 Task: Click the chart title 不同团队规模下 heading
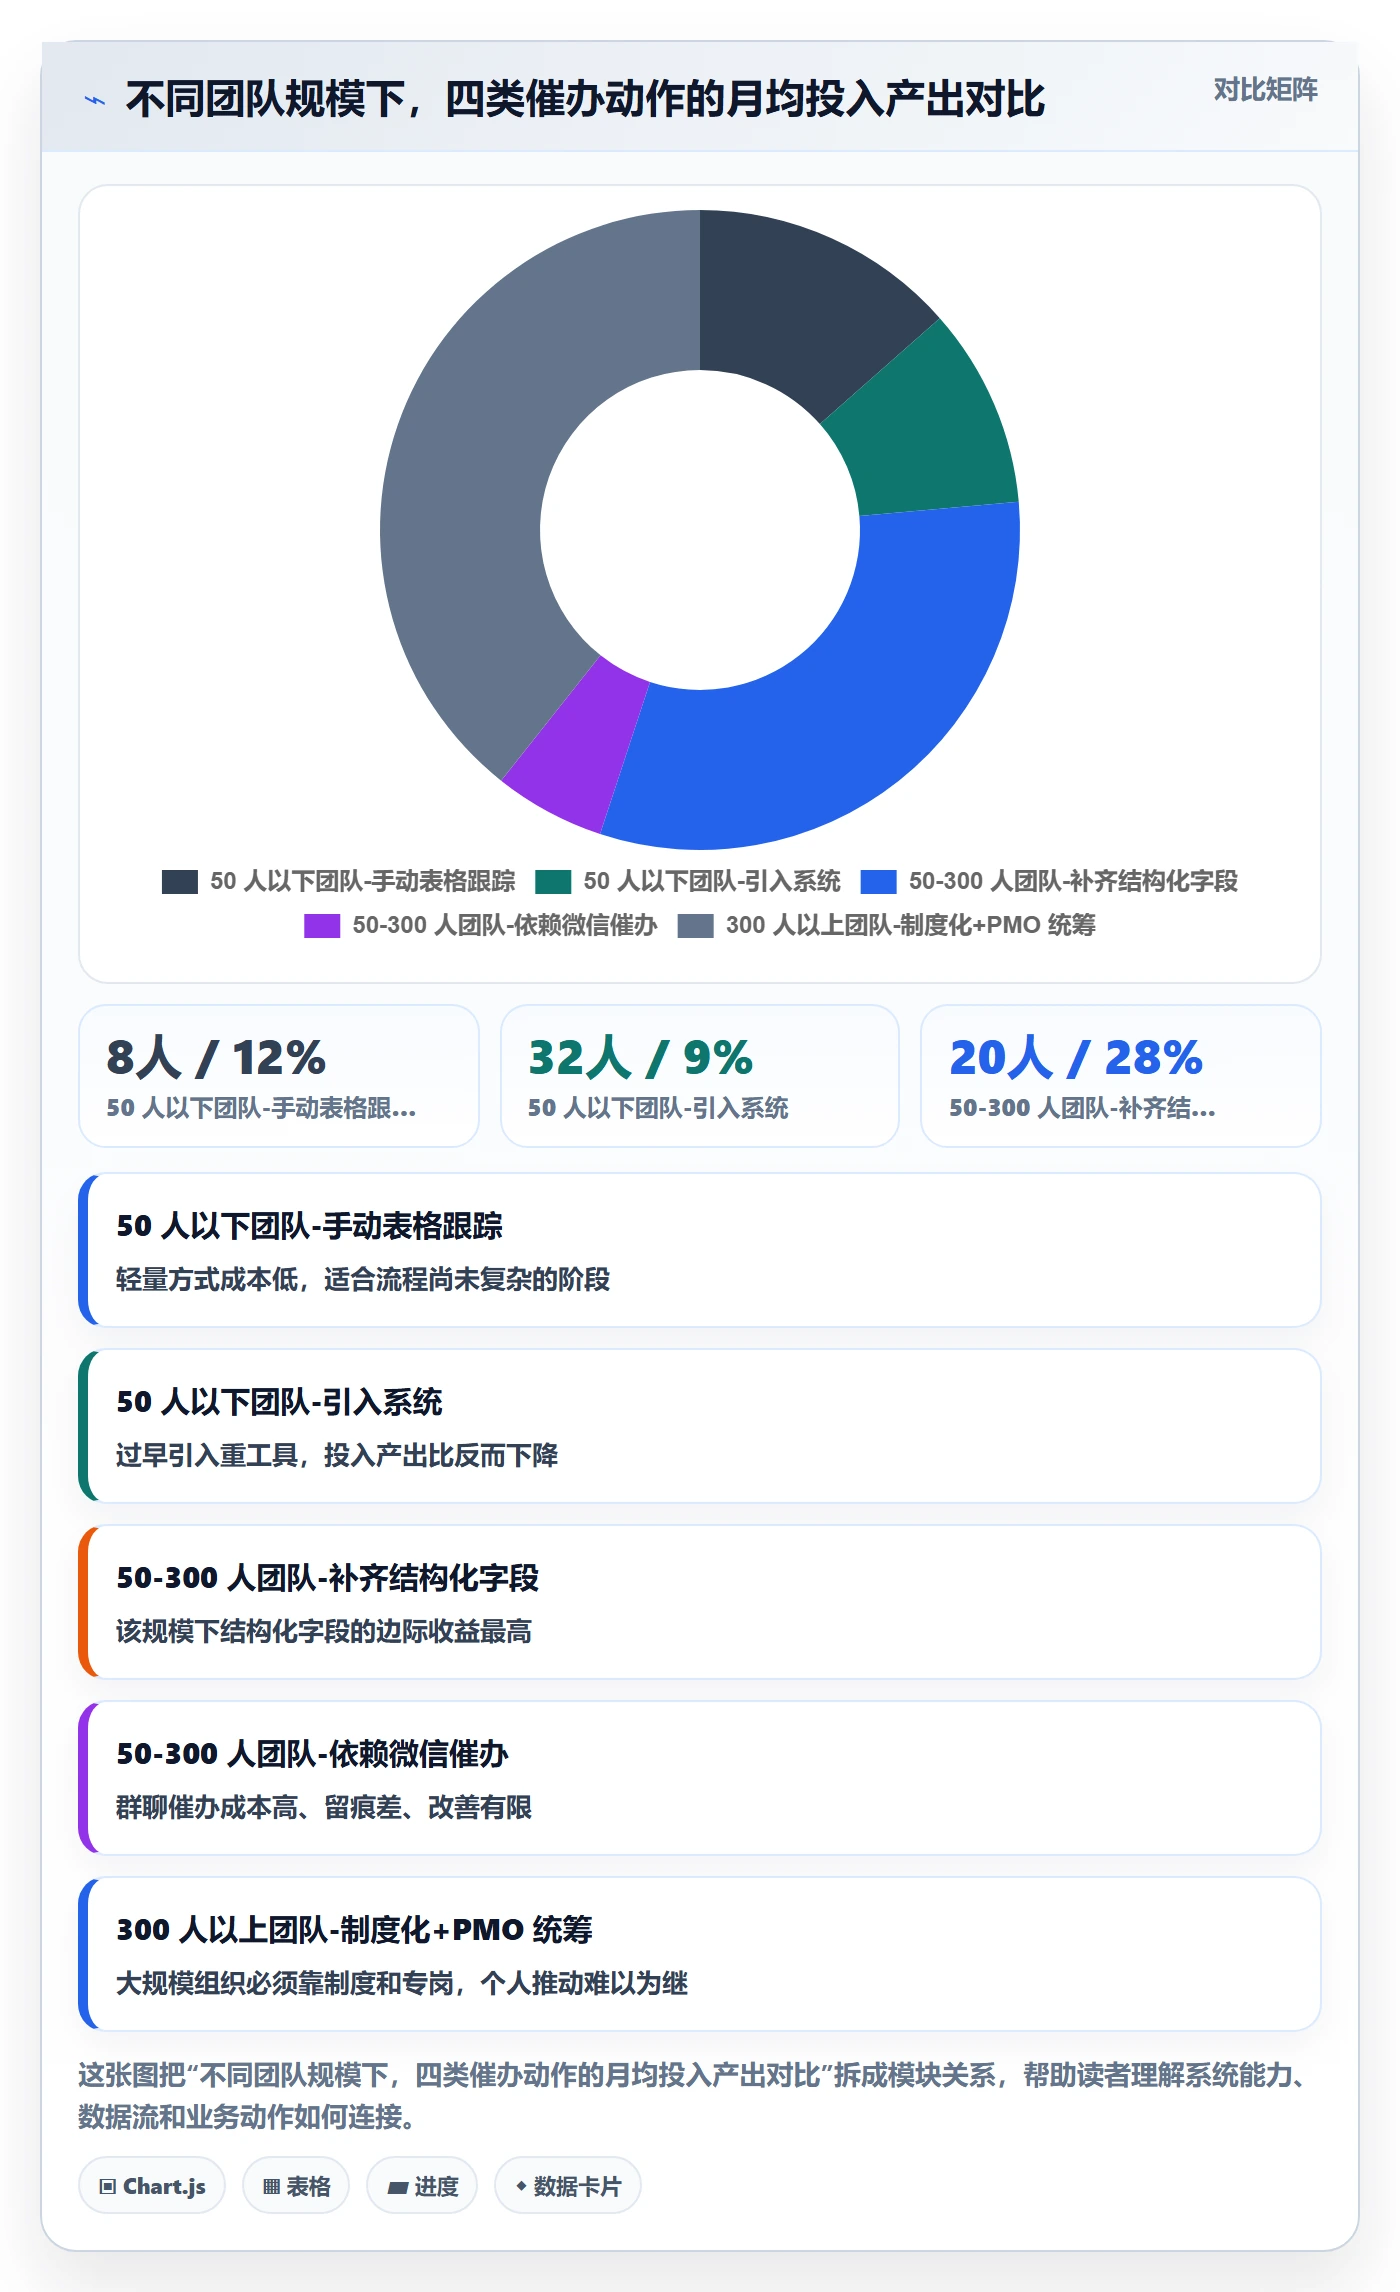tap(585, 100)
